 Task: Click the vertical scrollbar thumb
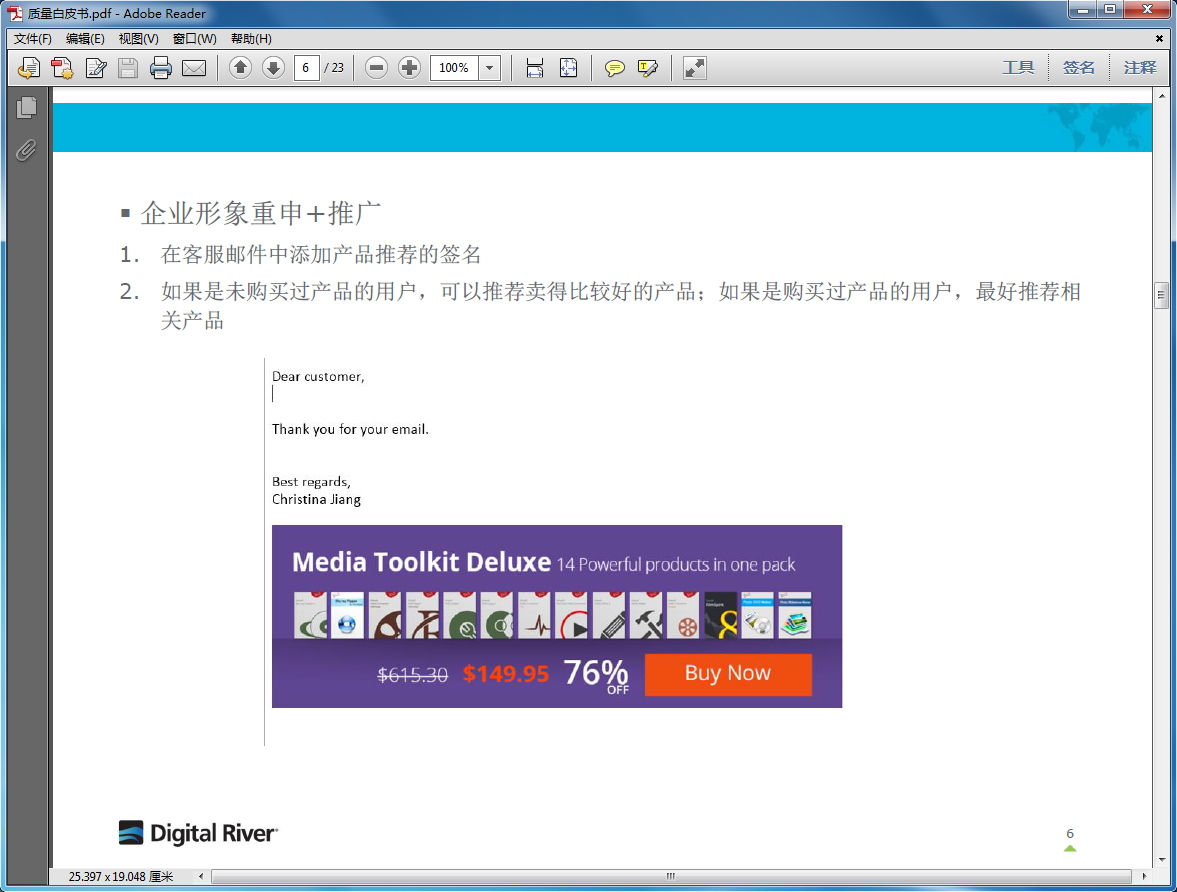(x=1161, y=295)
